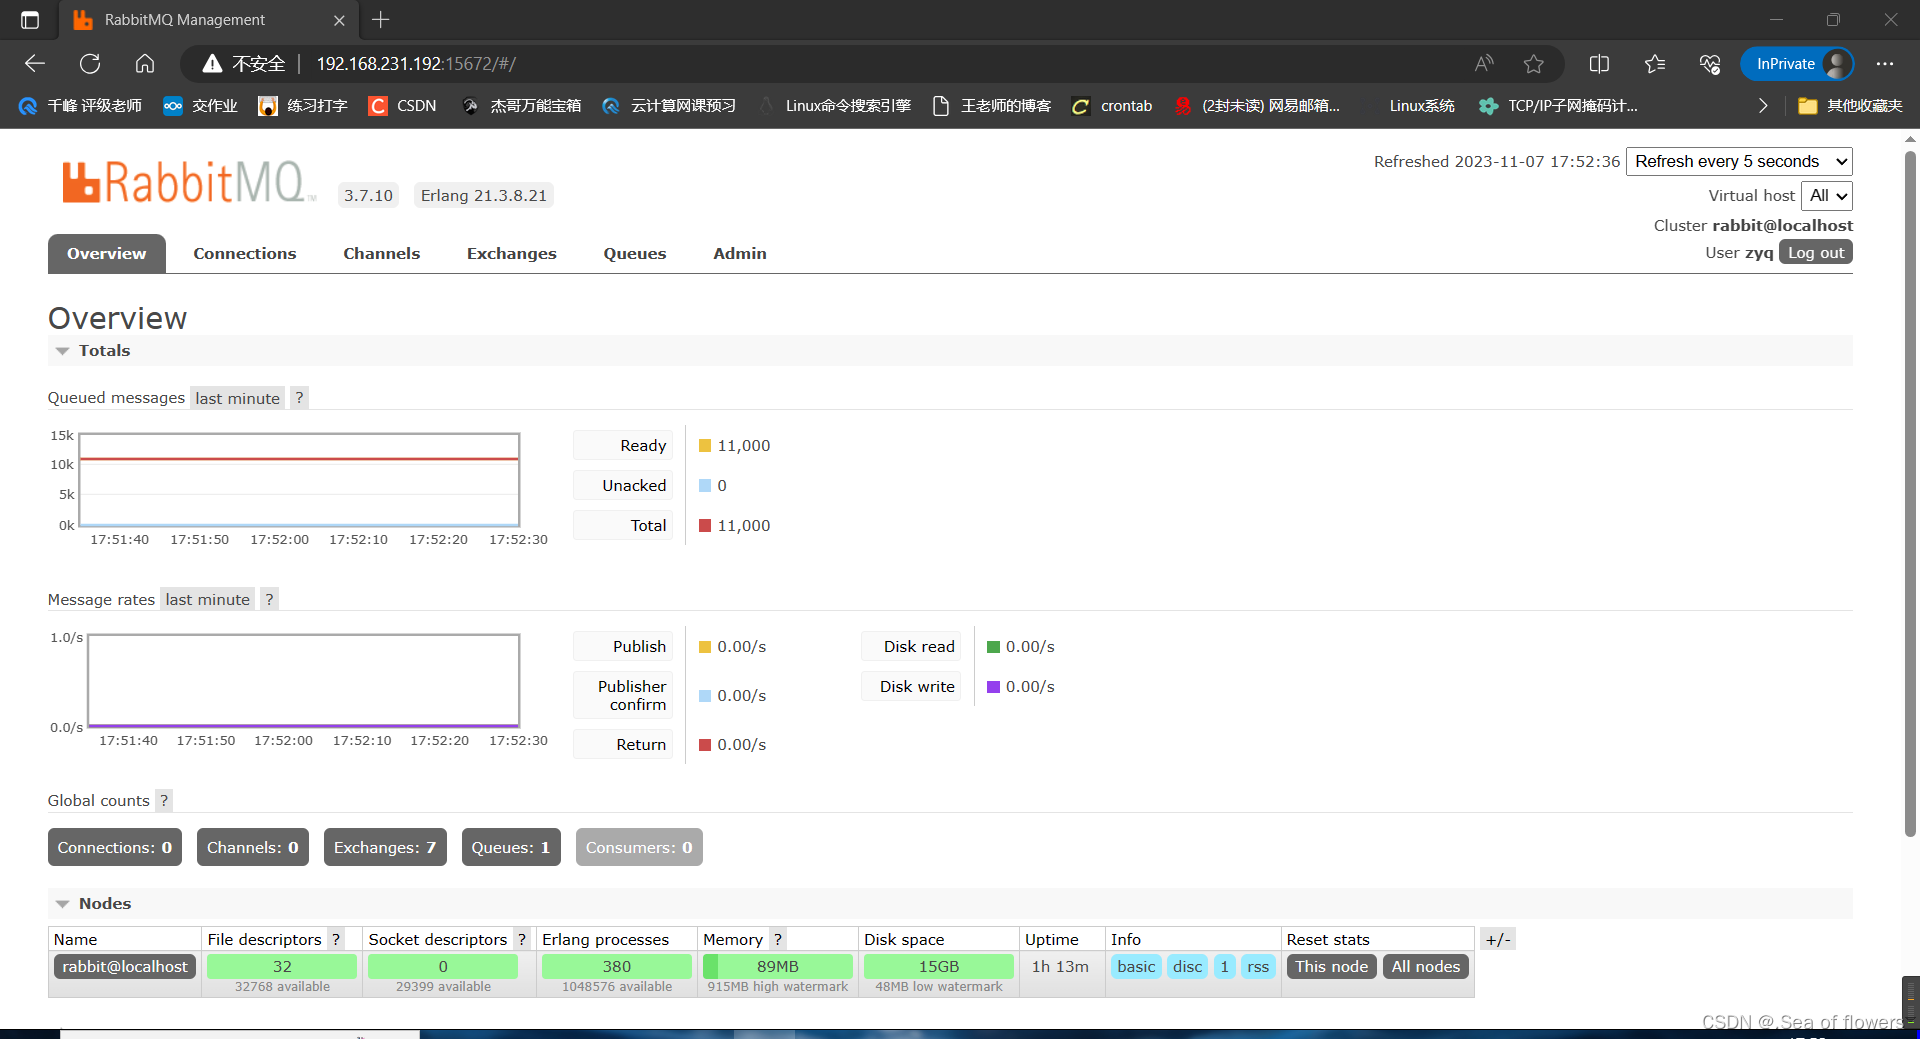Open read aloud icon in address bar

click(1484, 64)
